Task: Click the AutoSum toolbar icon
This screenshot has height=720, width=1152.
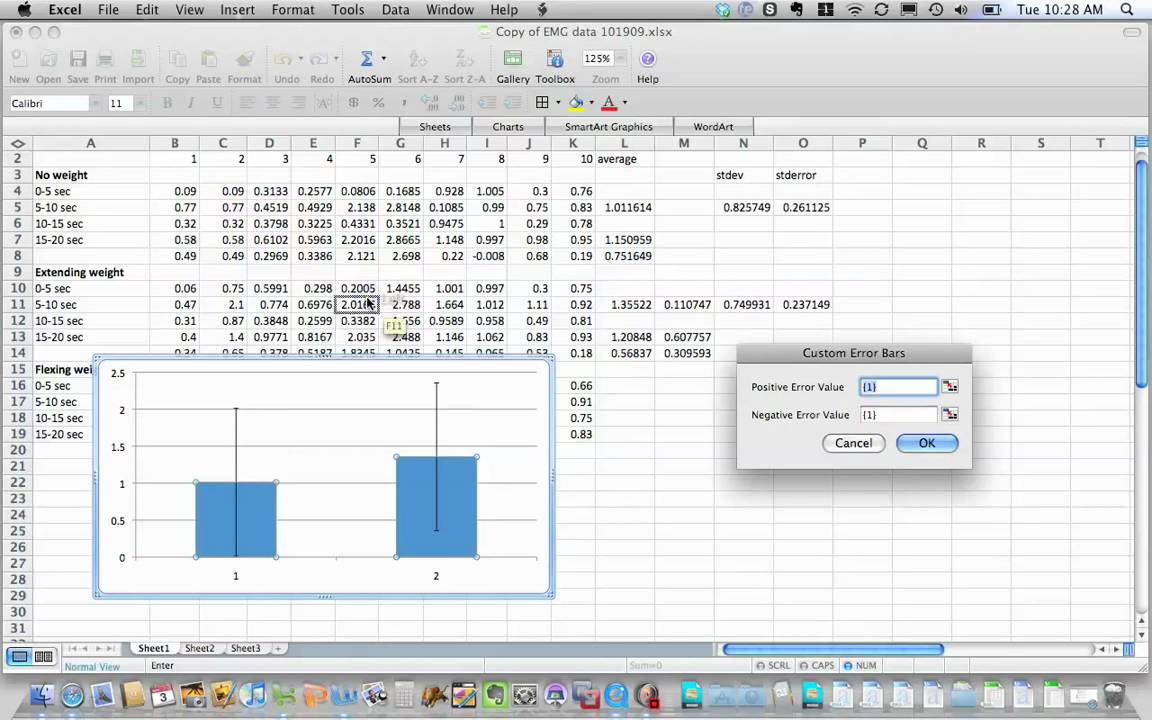Action: [x=366, y=59]
